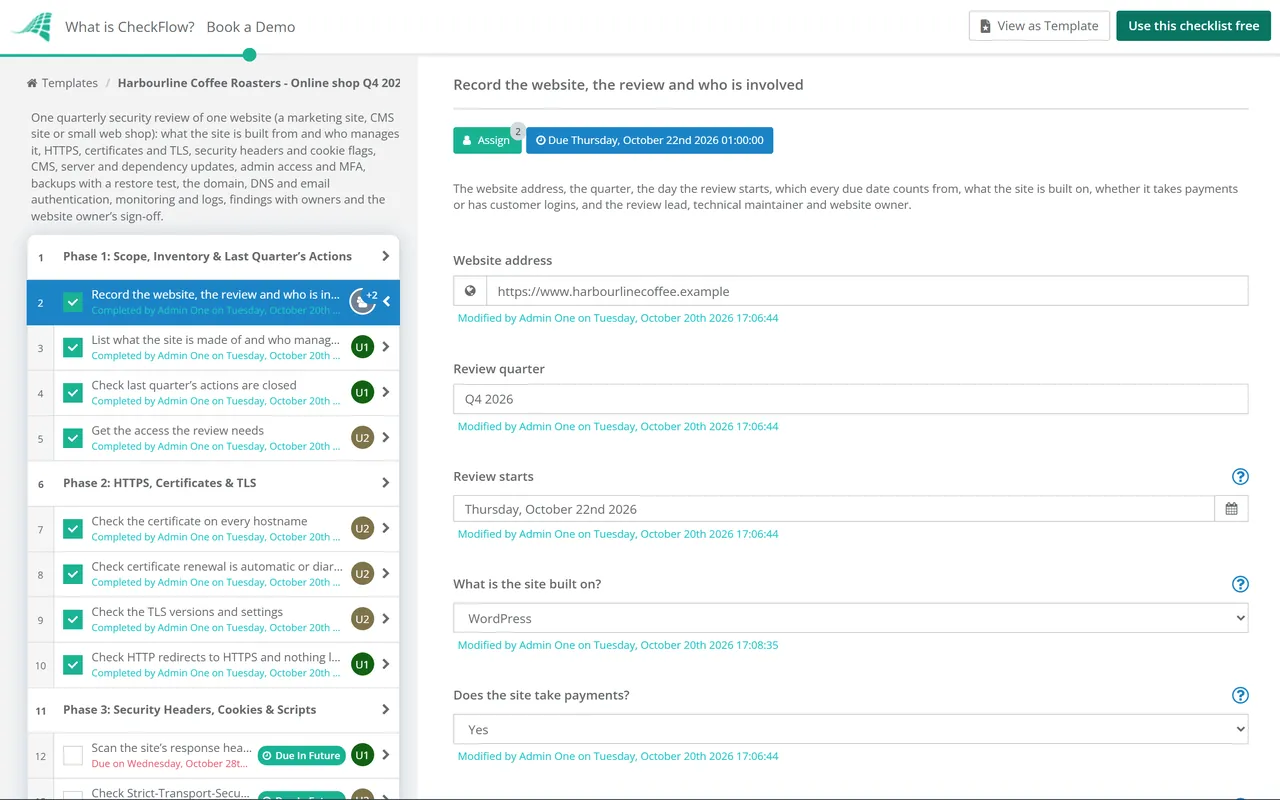Screen dimensions: 1280x800
Task: Click Harbourline Coffee Roasters breadcrumb title
Action: point(259,83)
